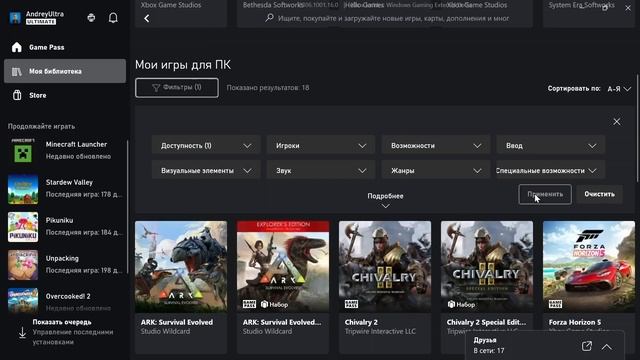
Task: Expand the Возможности filter
Action: click(436, 146)
